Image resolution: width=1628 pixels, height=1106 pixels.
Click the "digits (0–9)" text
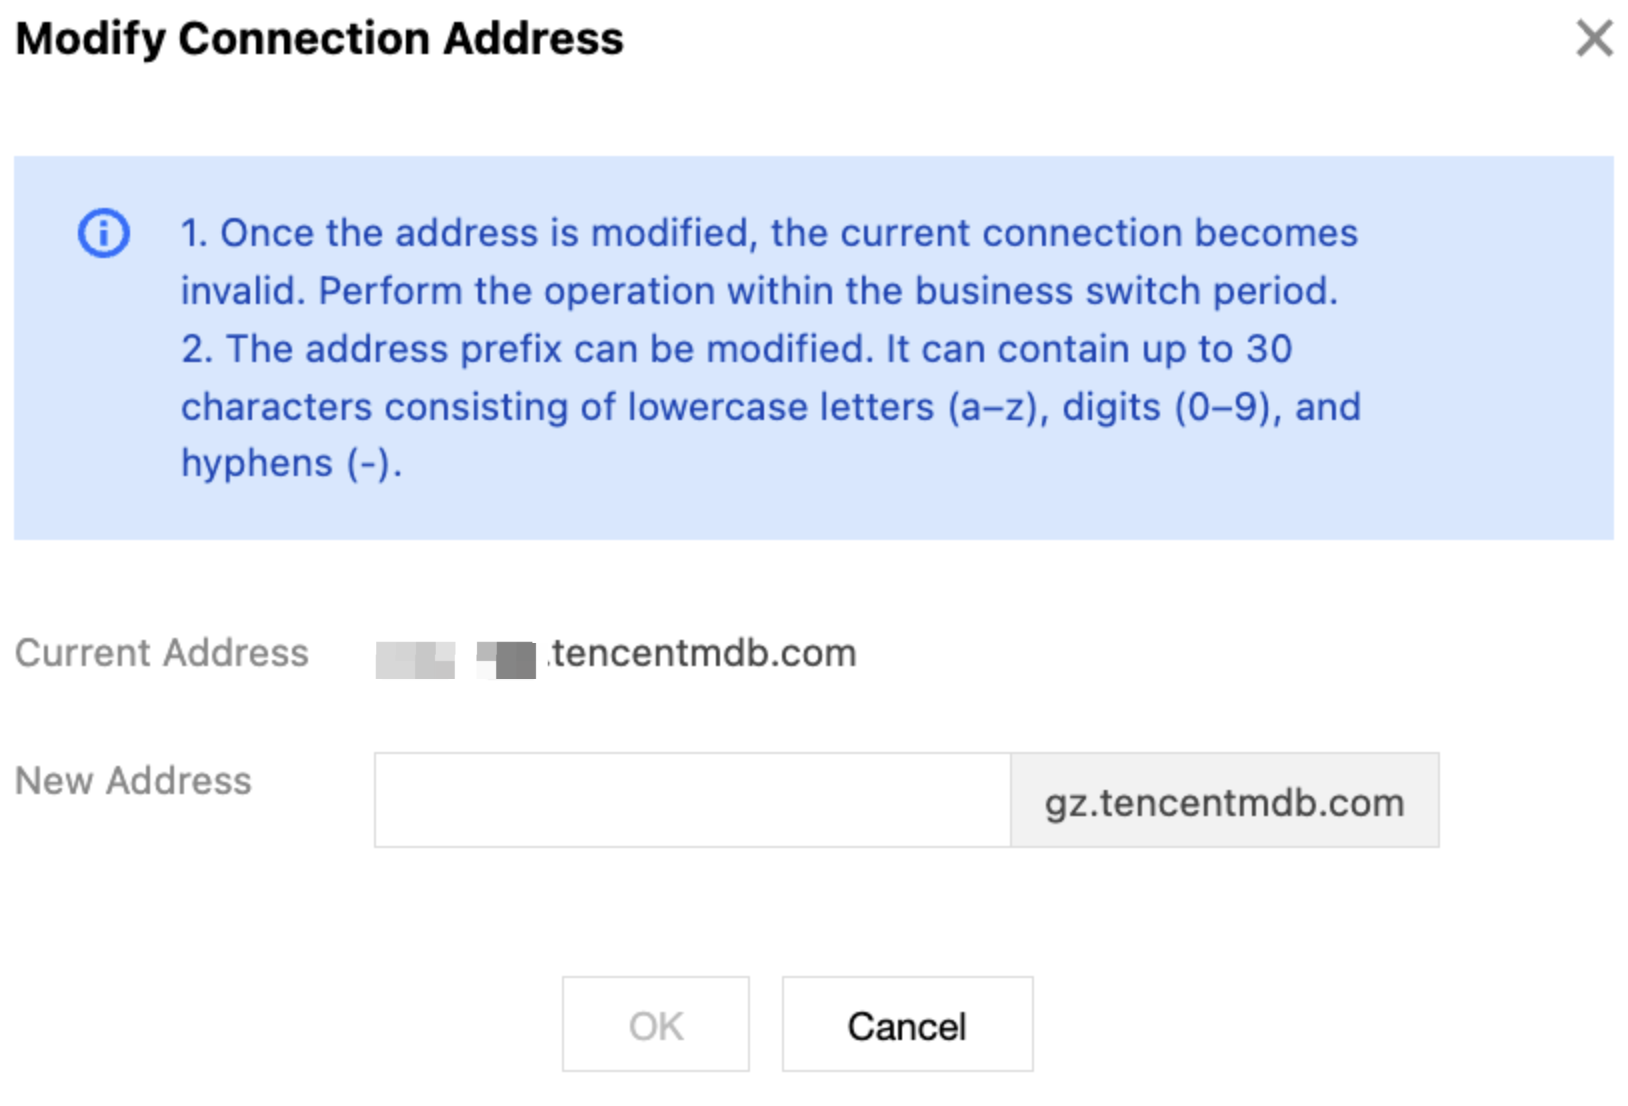tap(1169, 407)
